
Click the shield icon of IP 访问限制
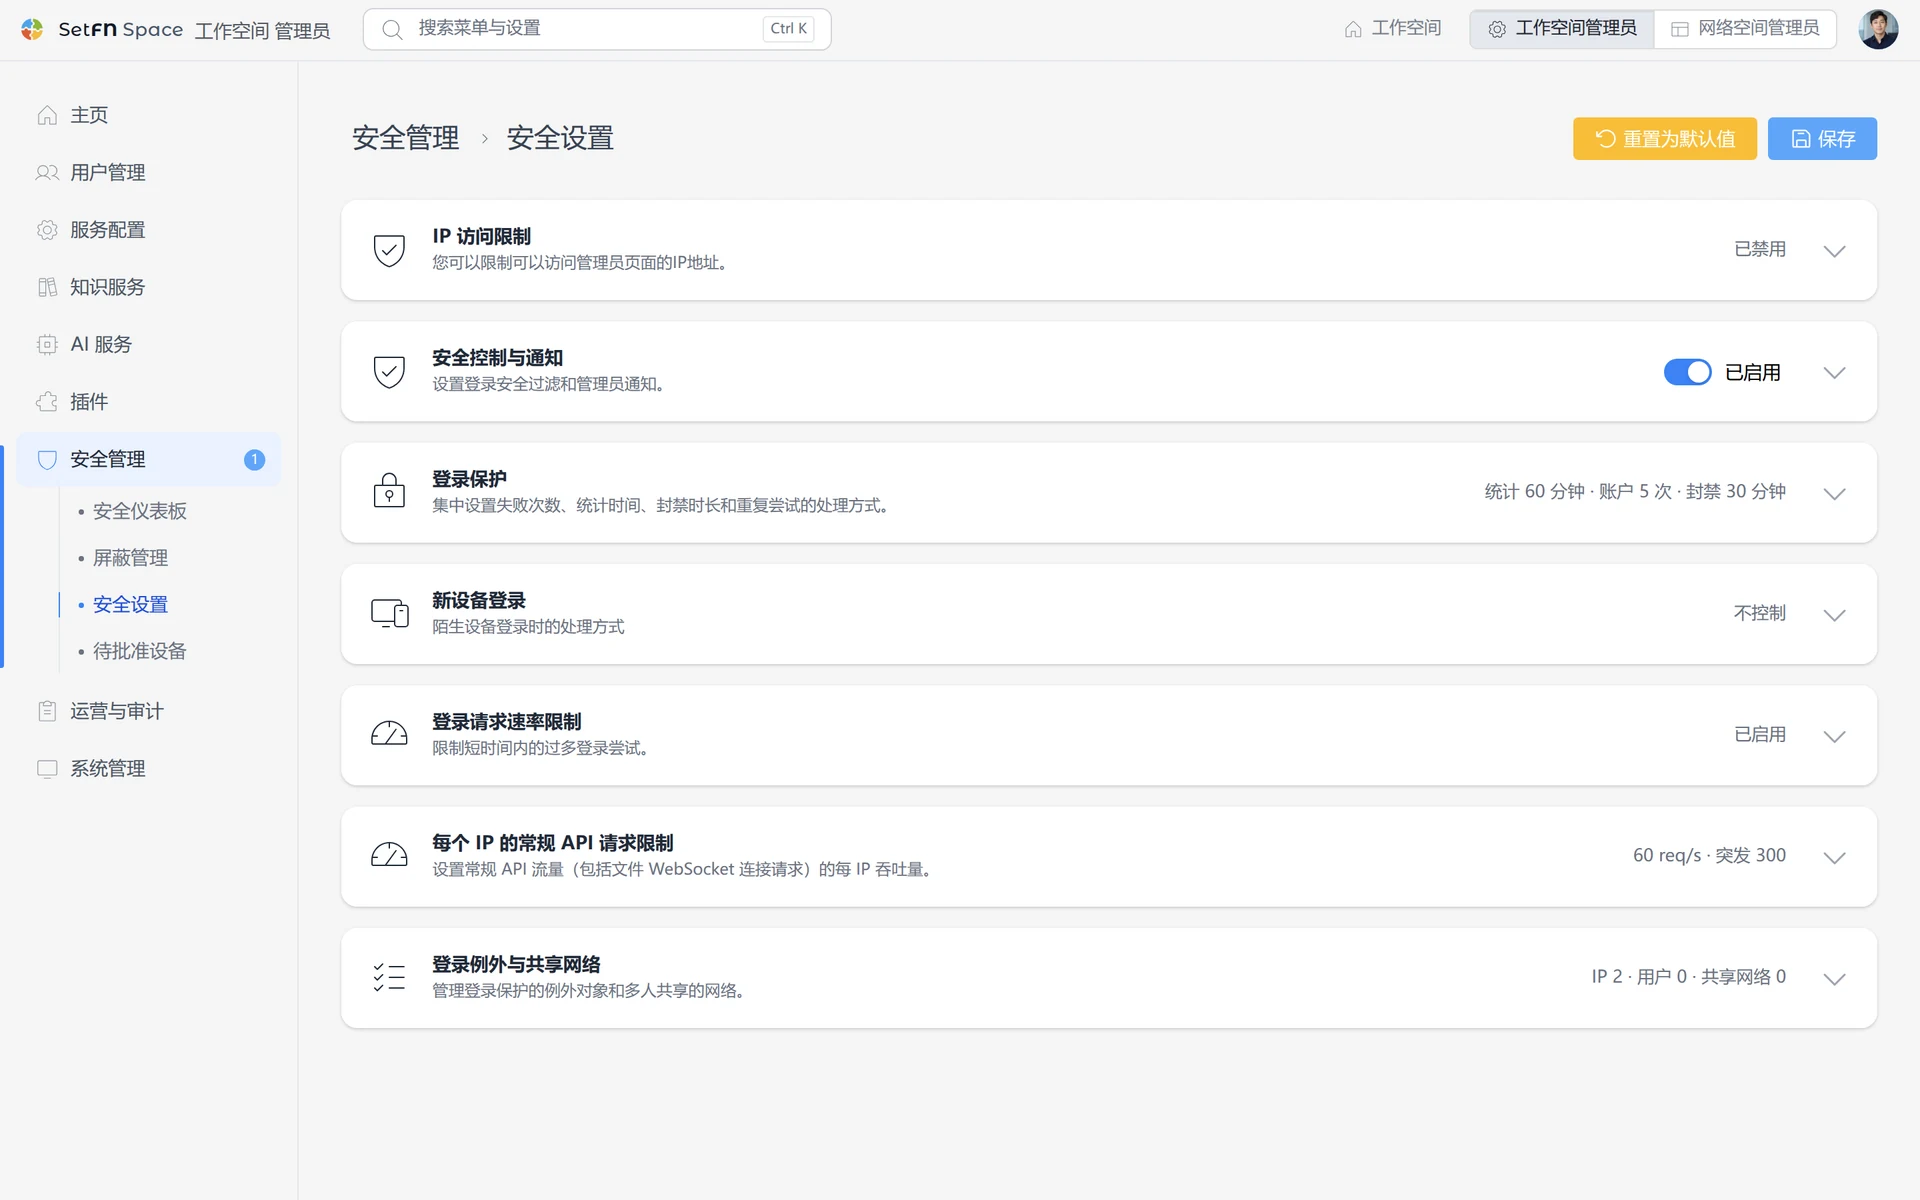coord(389,250)
